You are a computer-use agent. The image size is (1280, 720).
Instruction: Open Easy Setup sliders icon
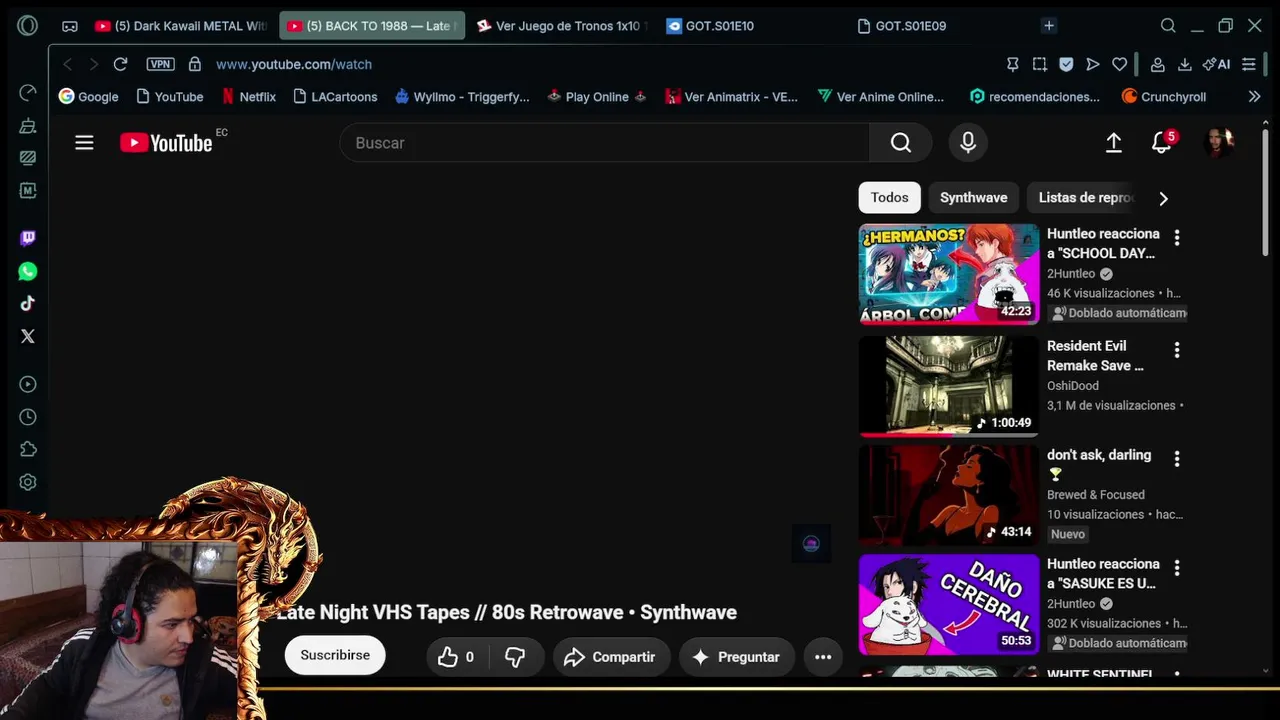tap(1249, 64)
